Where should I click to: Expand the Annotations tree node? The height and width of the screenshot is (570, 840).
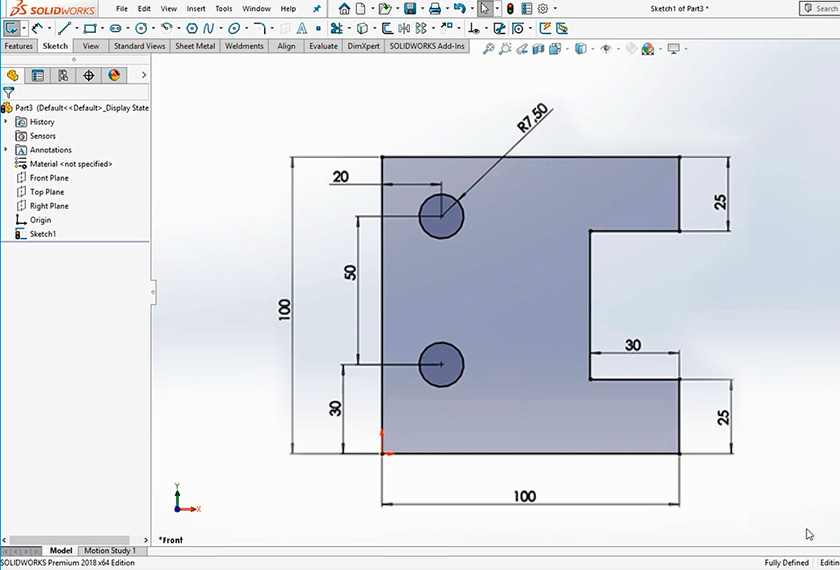pyautogui.click(x=6, y=150)
